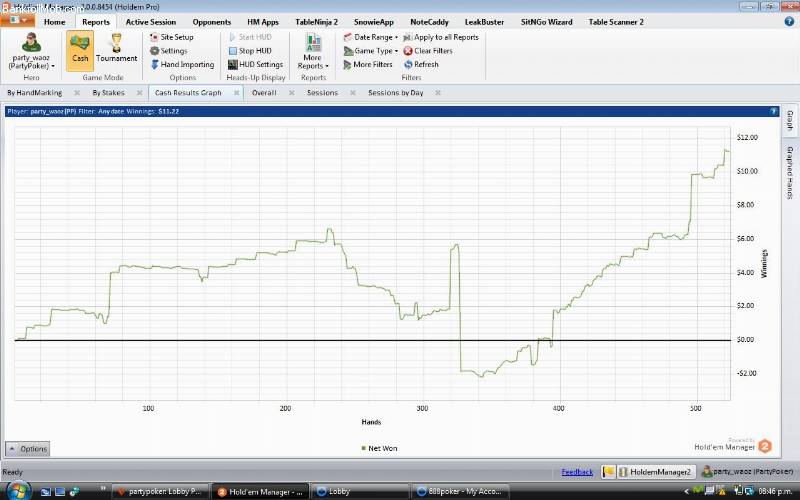The width and height of the screenshot is (800, 500).
Task: Open Site Setup options
Action: 172,37
